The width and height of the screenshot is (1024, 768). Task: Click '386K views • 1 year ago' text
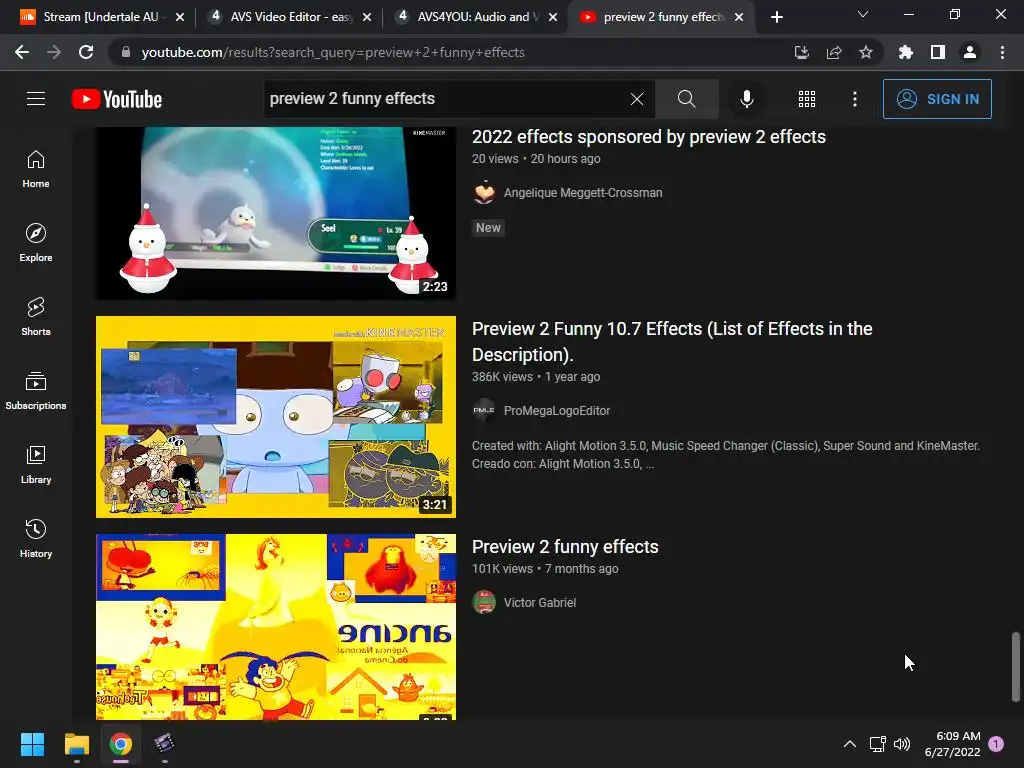pos(536,377)
